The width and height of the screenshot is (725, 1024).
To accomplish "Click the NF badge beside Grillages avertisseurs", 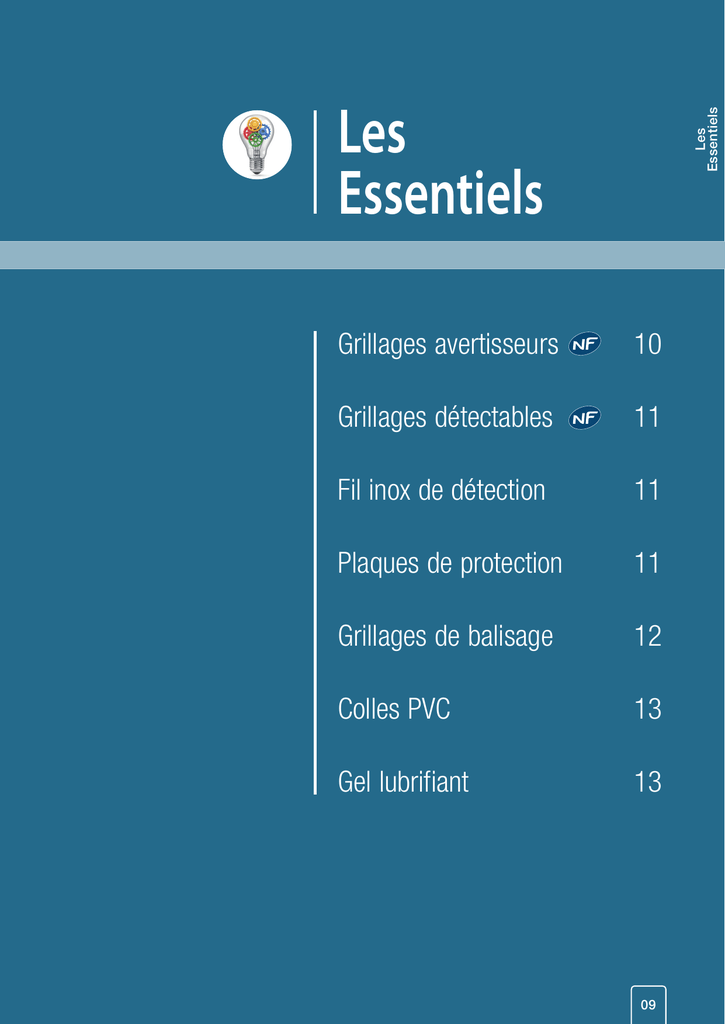I will click(585, 345).
